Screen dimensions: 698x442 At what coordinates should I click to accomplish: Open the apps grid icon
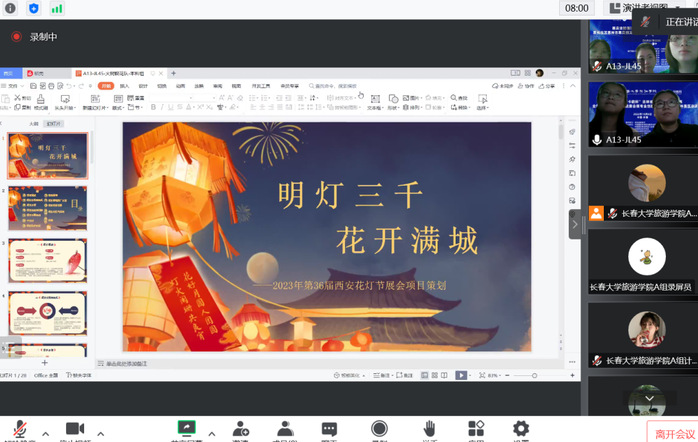coord(476,429)
